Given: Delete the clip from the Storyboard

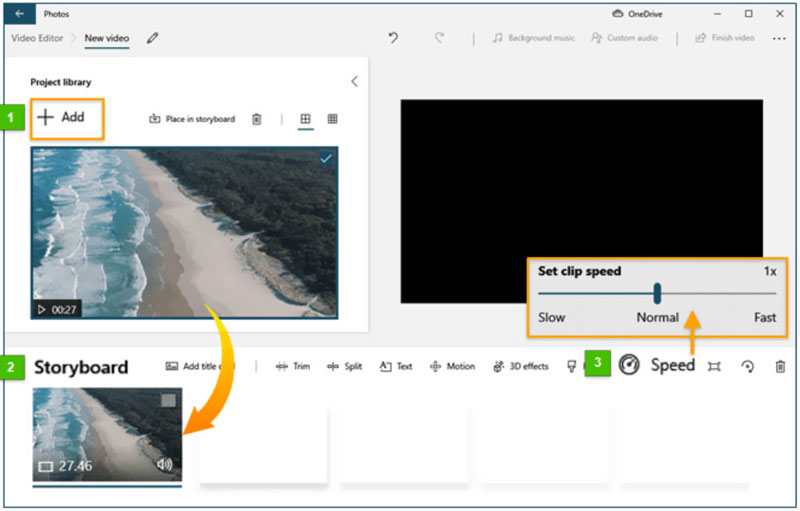Looking at the screenshot, I should [x=780, y=366].
